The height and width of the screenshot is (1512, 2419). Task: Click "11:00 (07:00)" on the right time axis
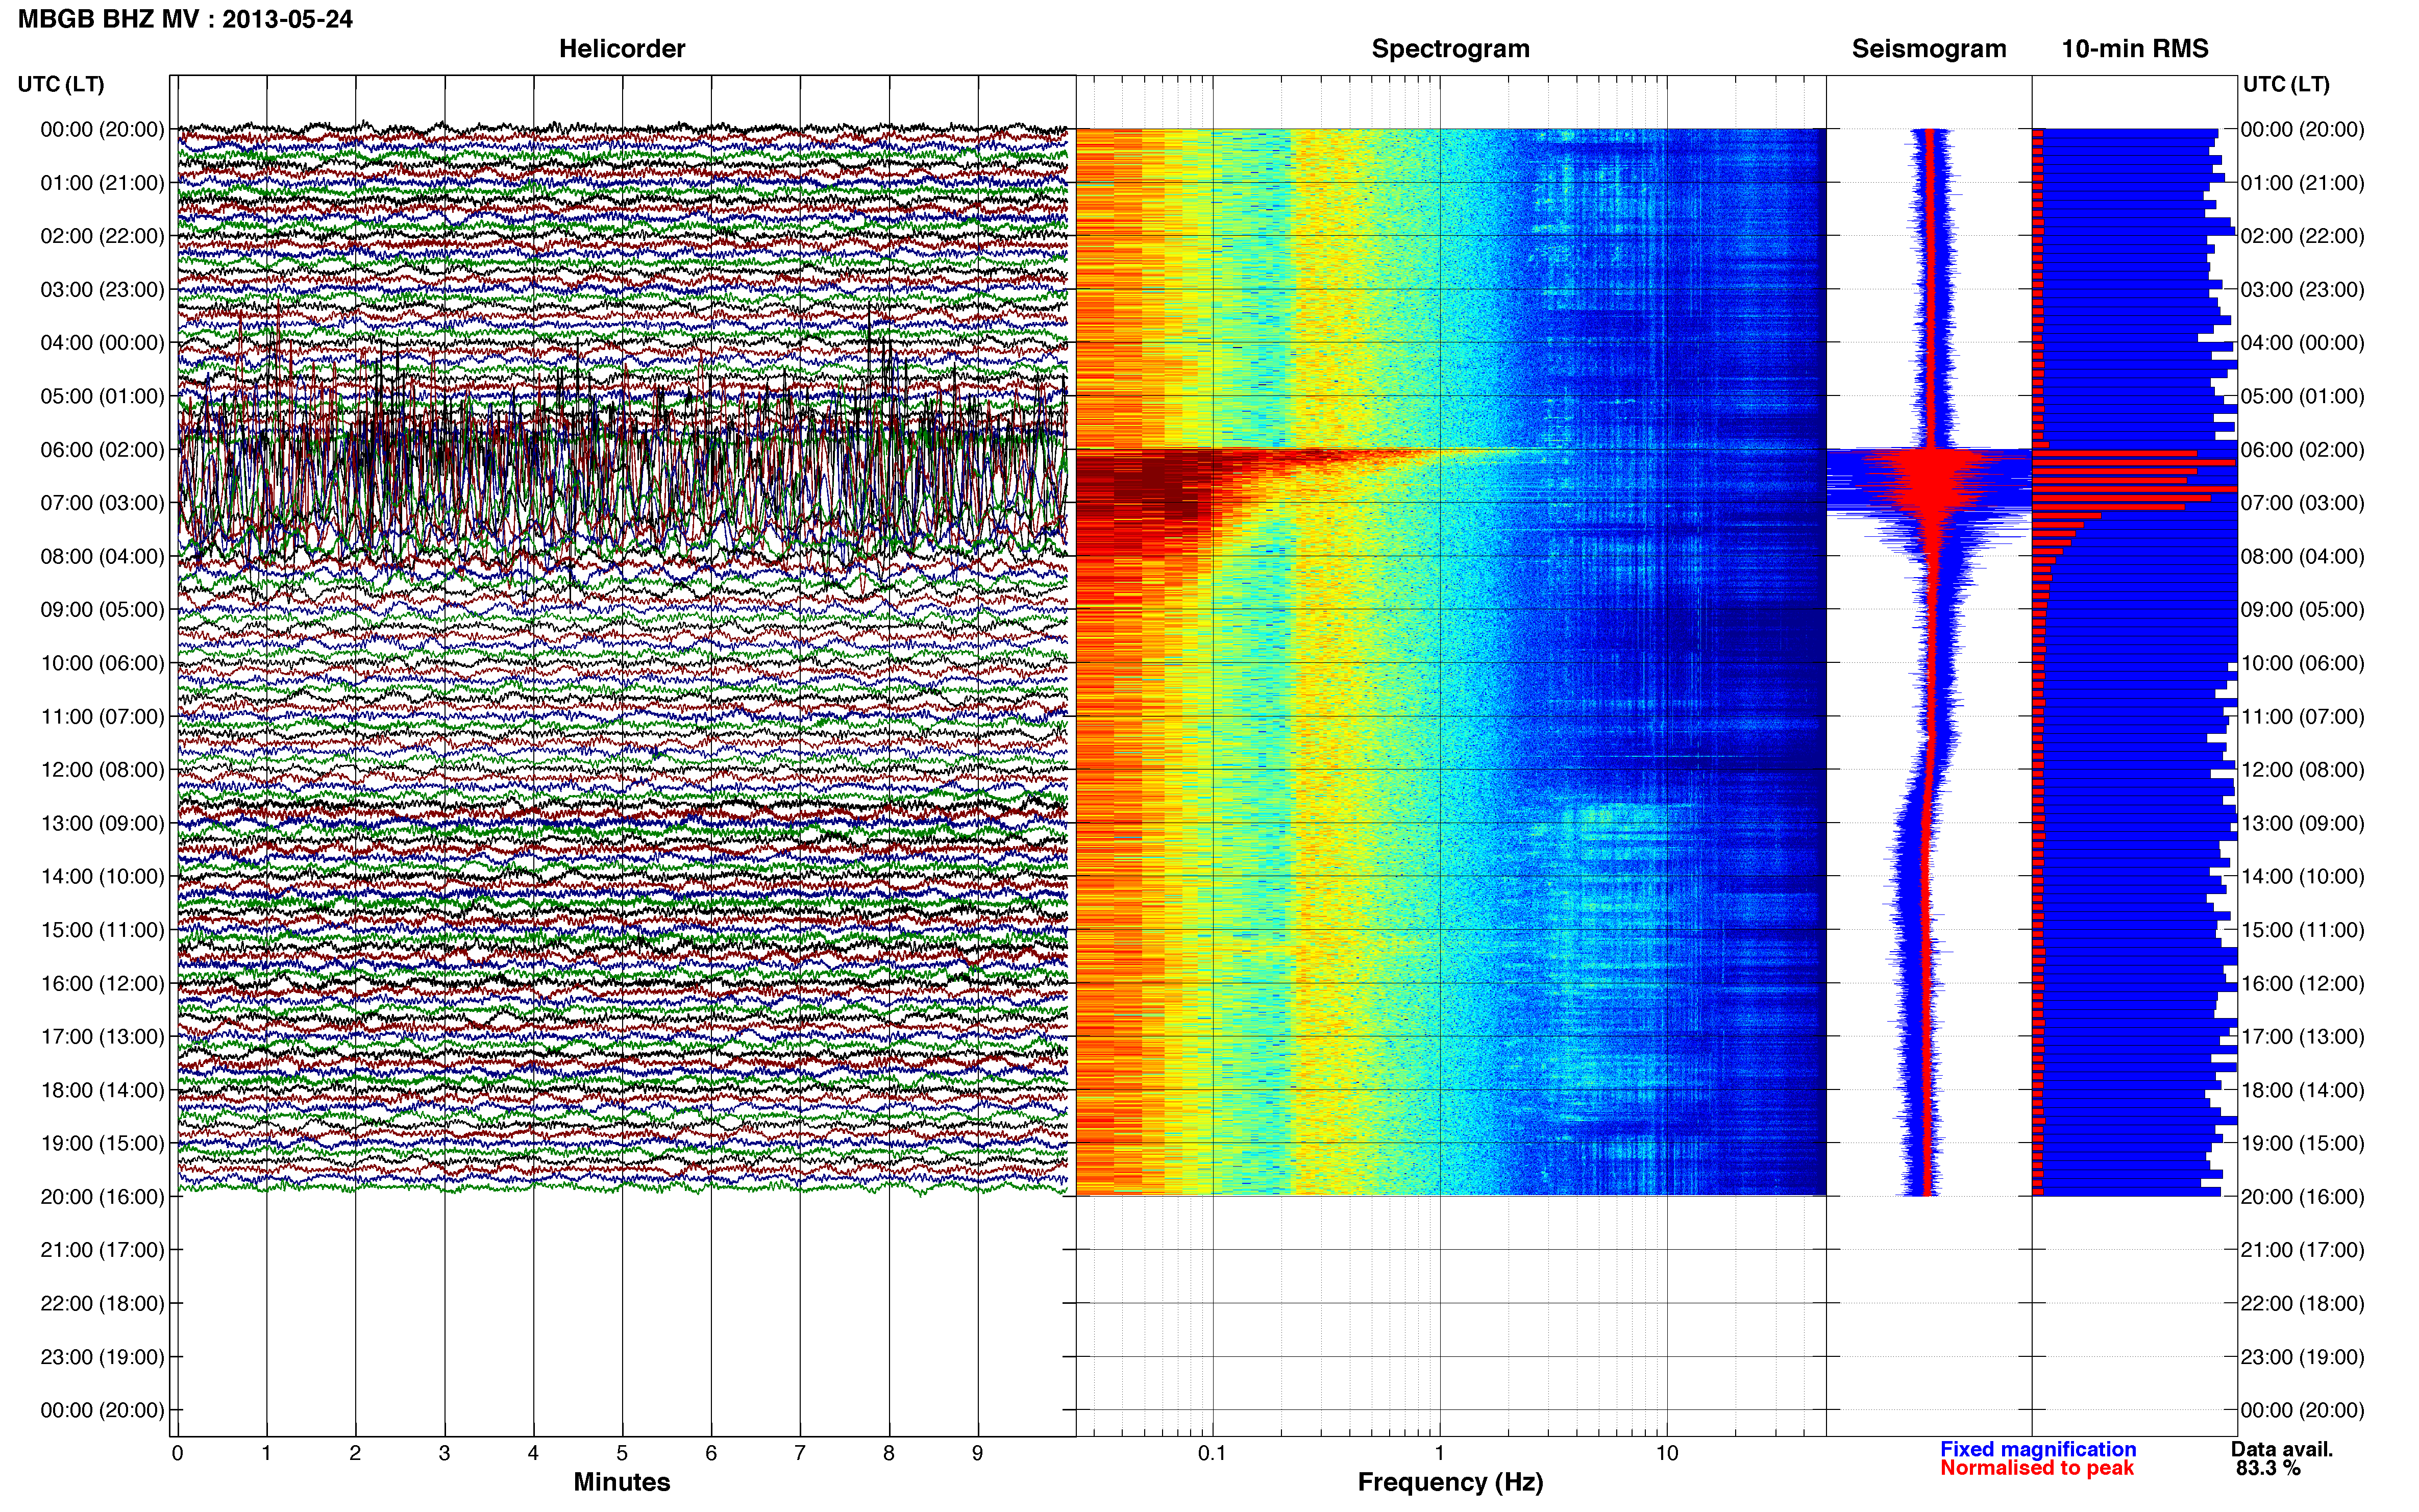[x=2303, y=717]
